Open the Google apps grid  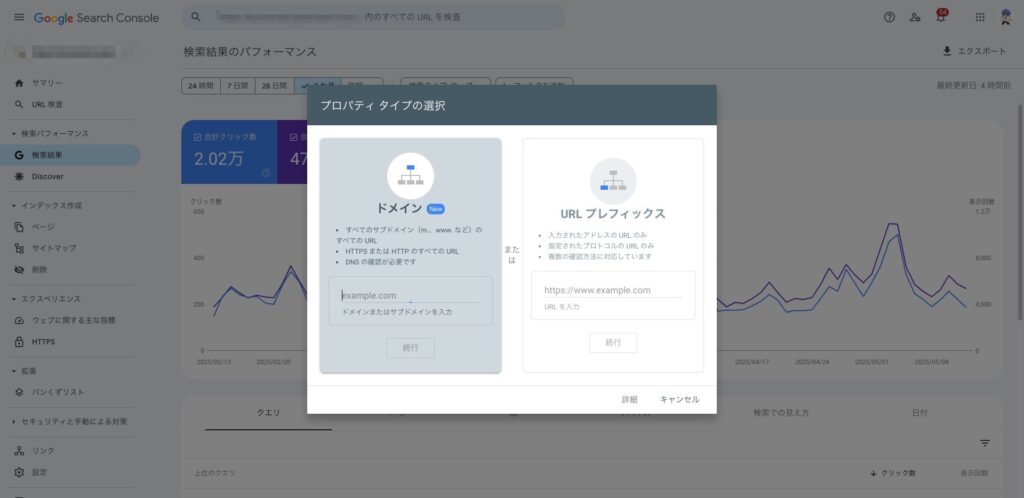979,18
